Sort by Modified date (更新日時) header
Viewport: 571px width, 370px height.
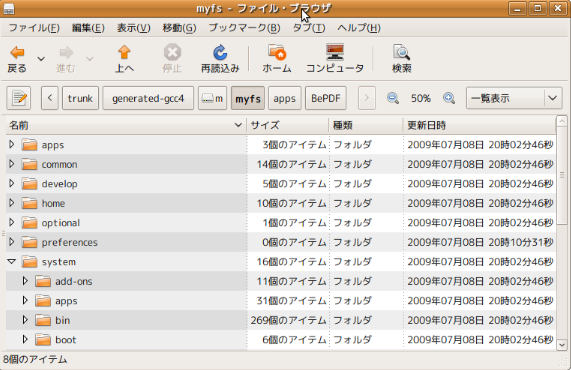tap(479, 125)
